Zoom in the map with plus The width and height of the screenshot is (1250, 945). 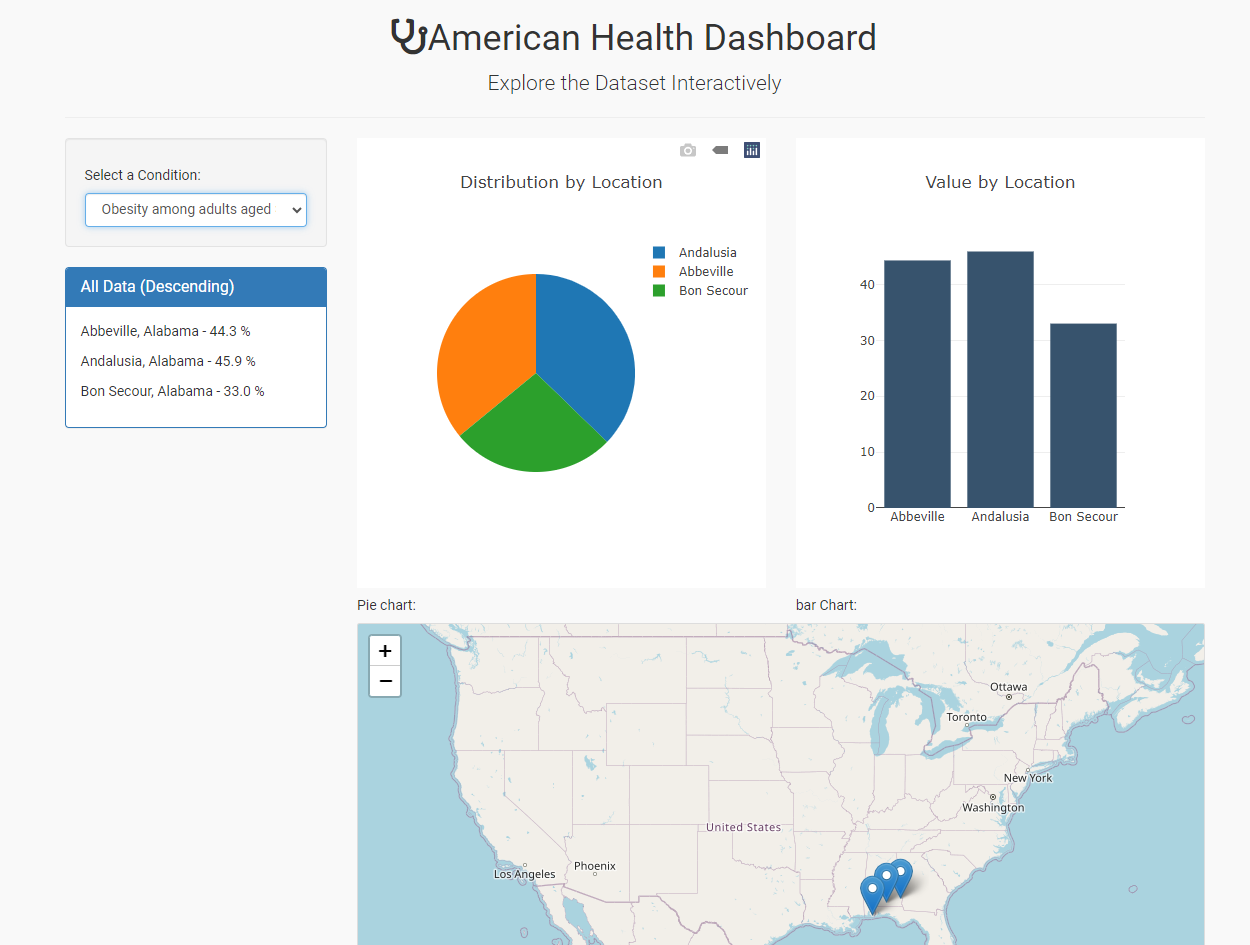[385, 650]
